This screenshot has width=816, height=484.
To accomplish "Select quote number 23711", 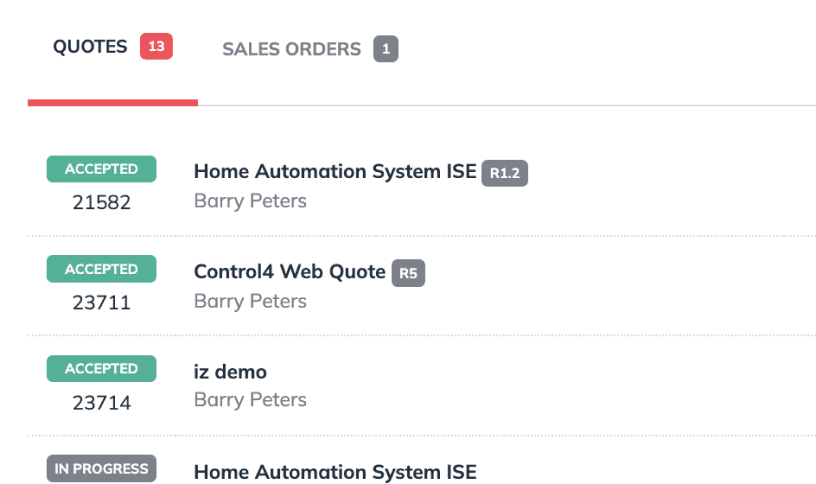I will 101,302.
